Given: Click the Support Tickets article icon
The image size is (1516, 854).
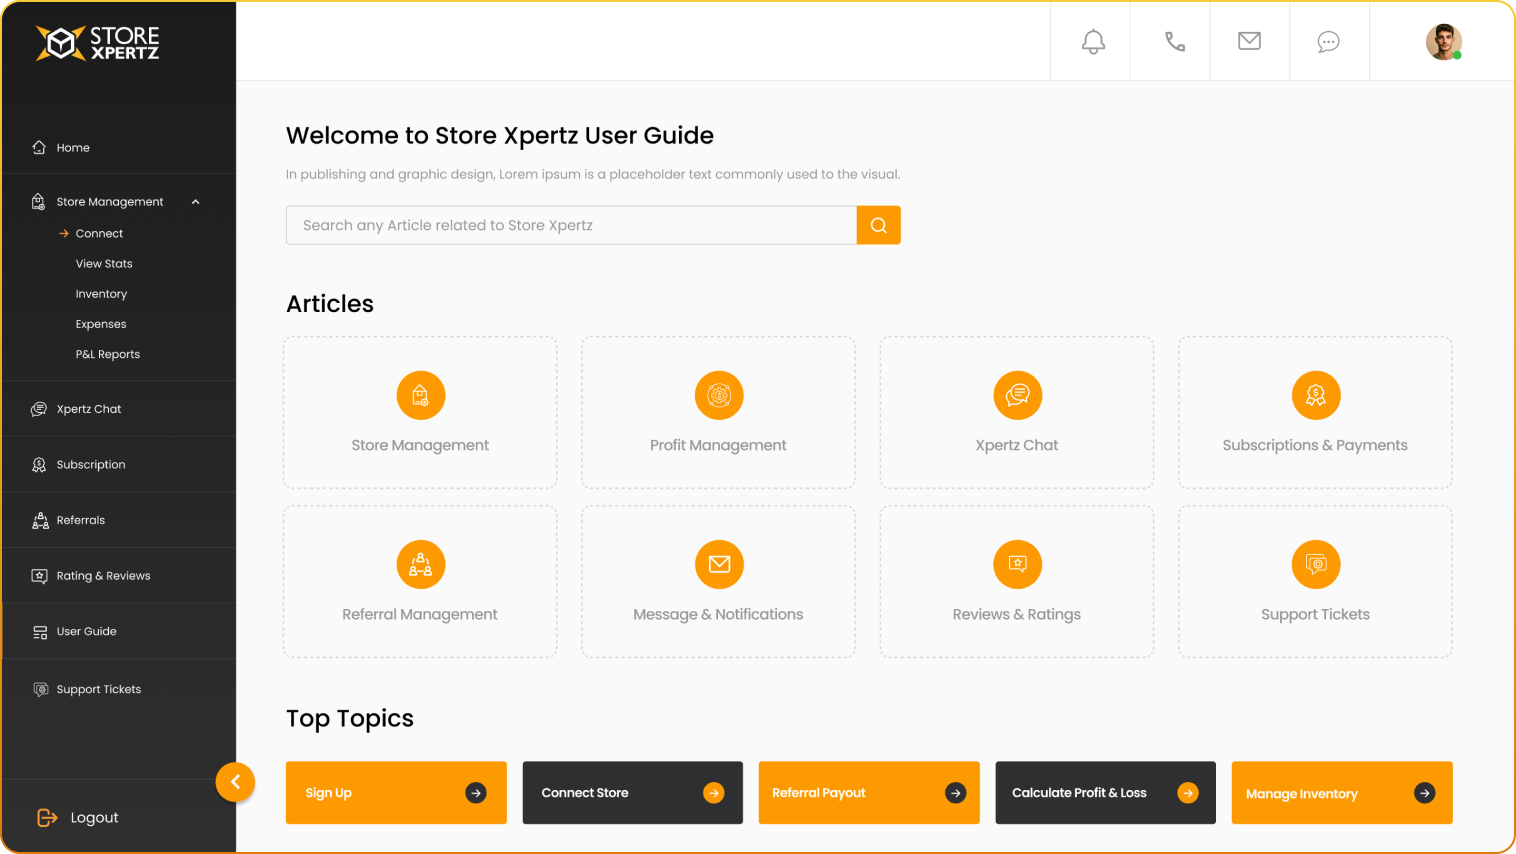Looking at the screenshot, I should pos(1316,565).
